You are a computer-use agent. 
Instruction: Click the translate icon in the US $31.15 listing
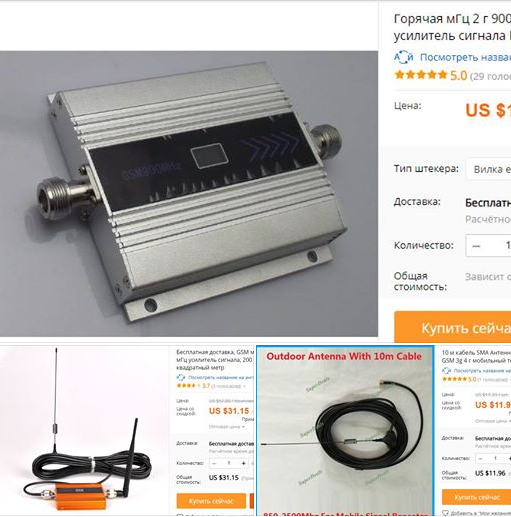tap(181, 377)
